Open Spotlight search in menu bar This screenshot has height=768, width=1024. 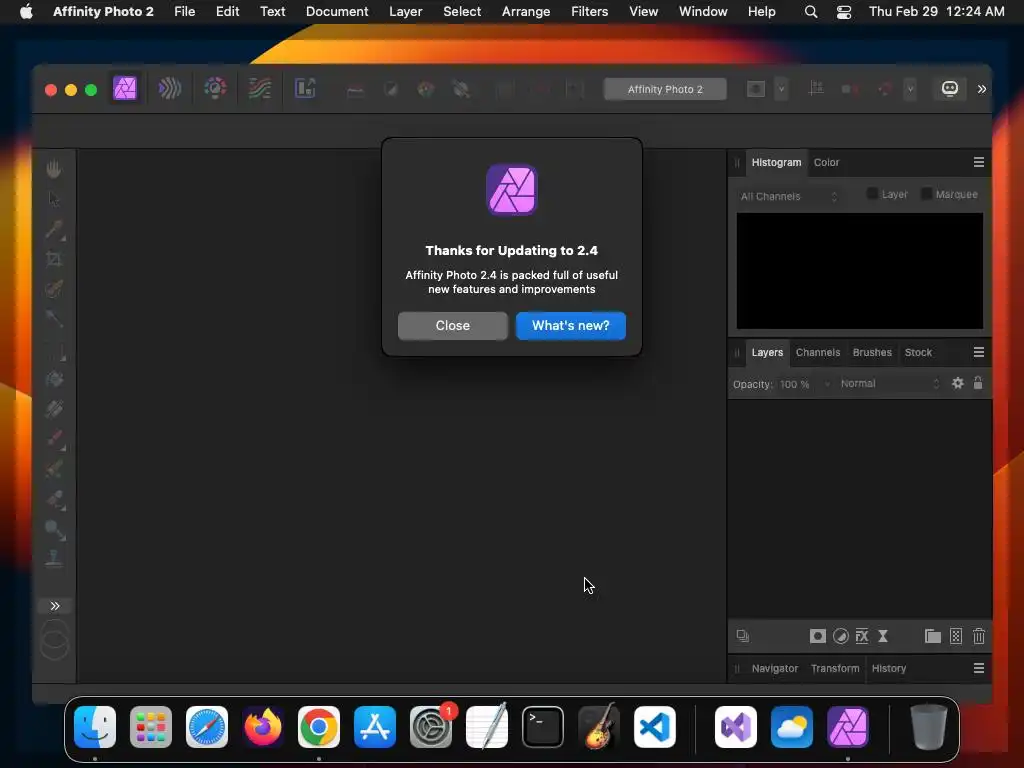click(810, 11)
